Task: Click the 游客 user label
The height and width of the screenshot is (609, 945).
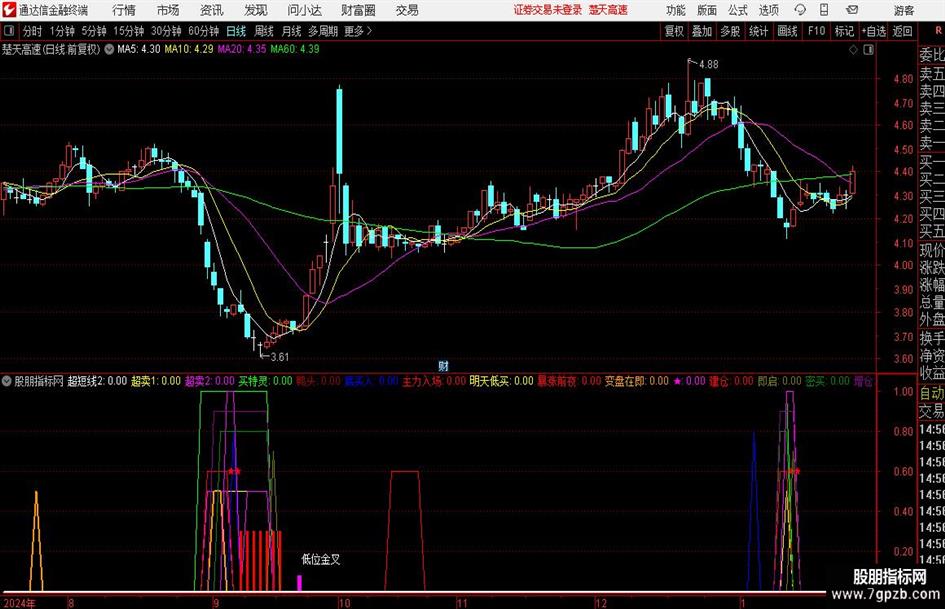Action: click(904, 10)
